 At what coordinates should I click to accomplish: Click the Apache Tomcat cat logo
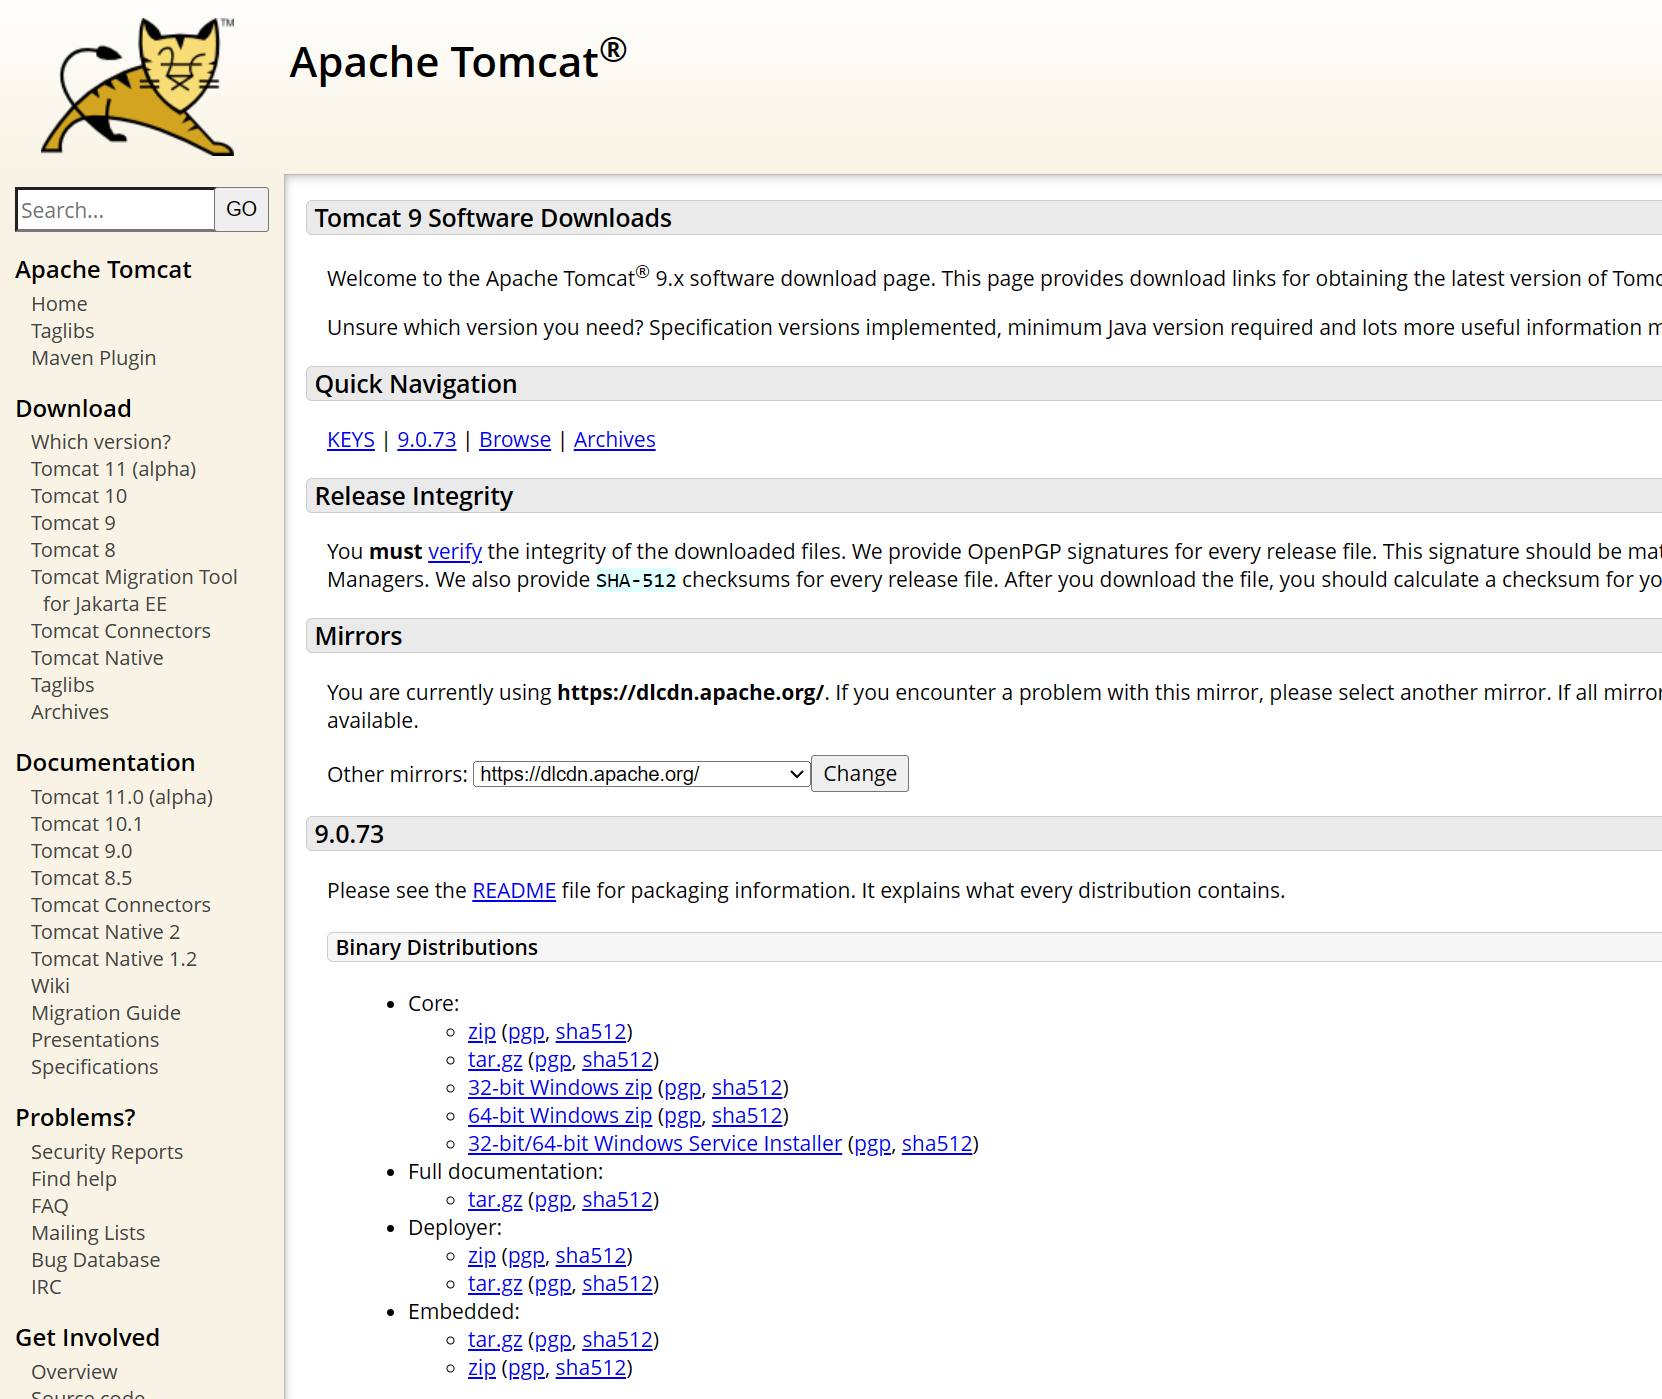(x=138, y=86)
